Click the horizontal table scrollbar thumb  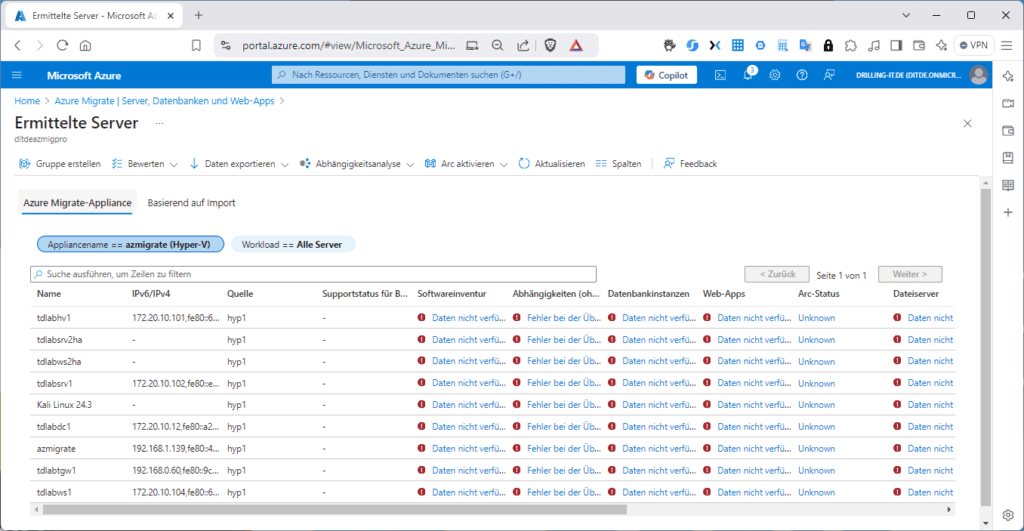click(x=335, y=509)
